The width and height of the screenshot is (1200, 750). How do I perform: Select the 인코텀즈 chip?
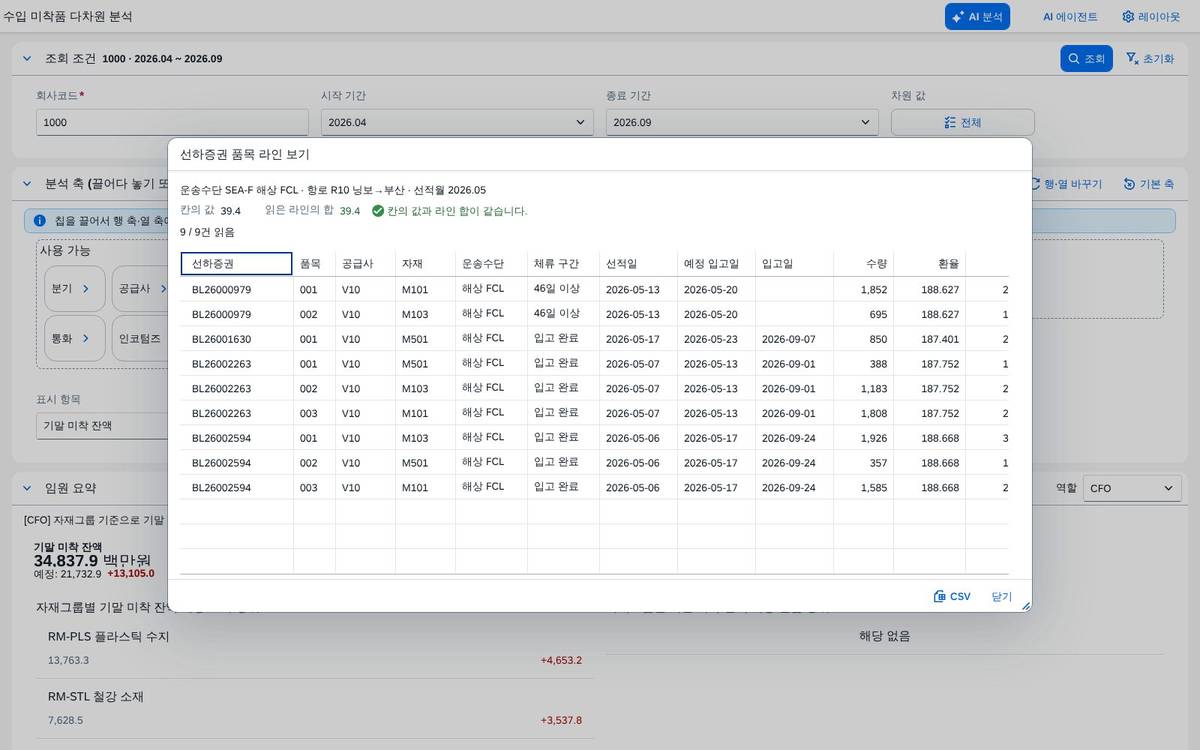140,338
